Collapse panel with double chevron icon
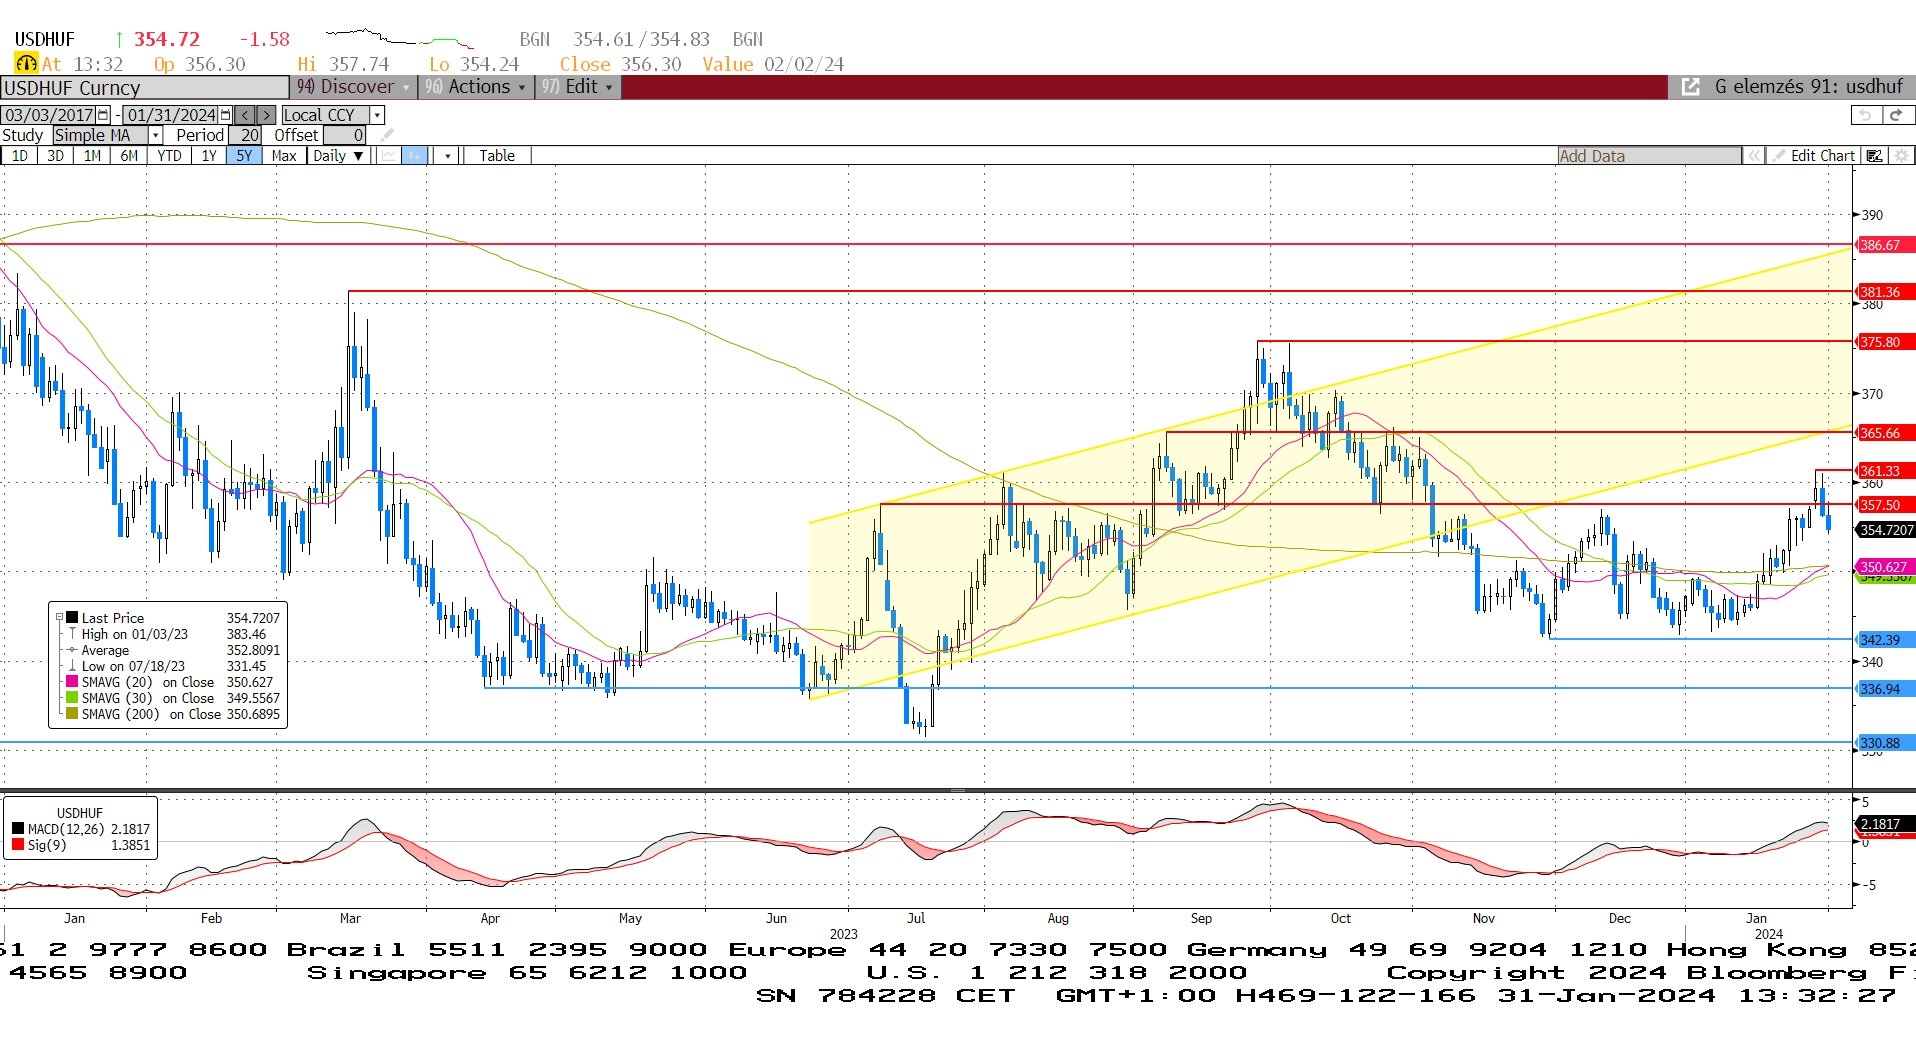The image size is (1916, 1051). pos(1753,156)
